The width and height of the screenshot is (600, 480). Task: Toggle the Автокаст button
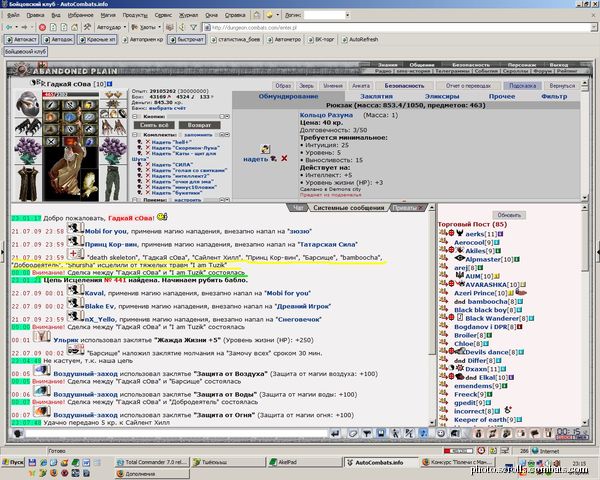click(x=21, y=39)
